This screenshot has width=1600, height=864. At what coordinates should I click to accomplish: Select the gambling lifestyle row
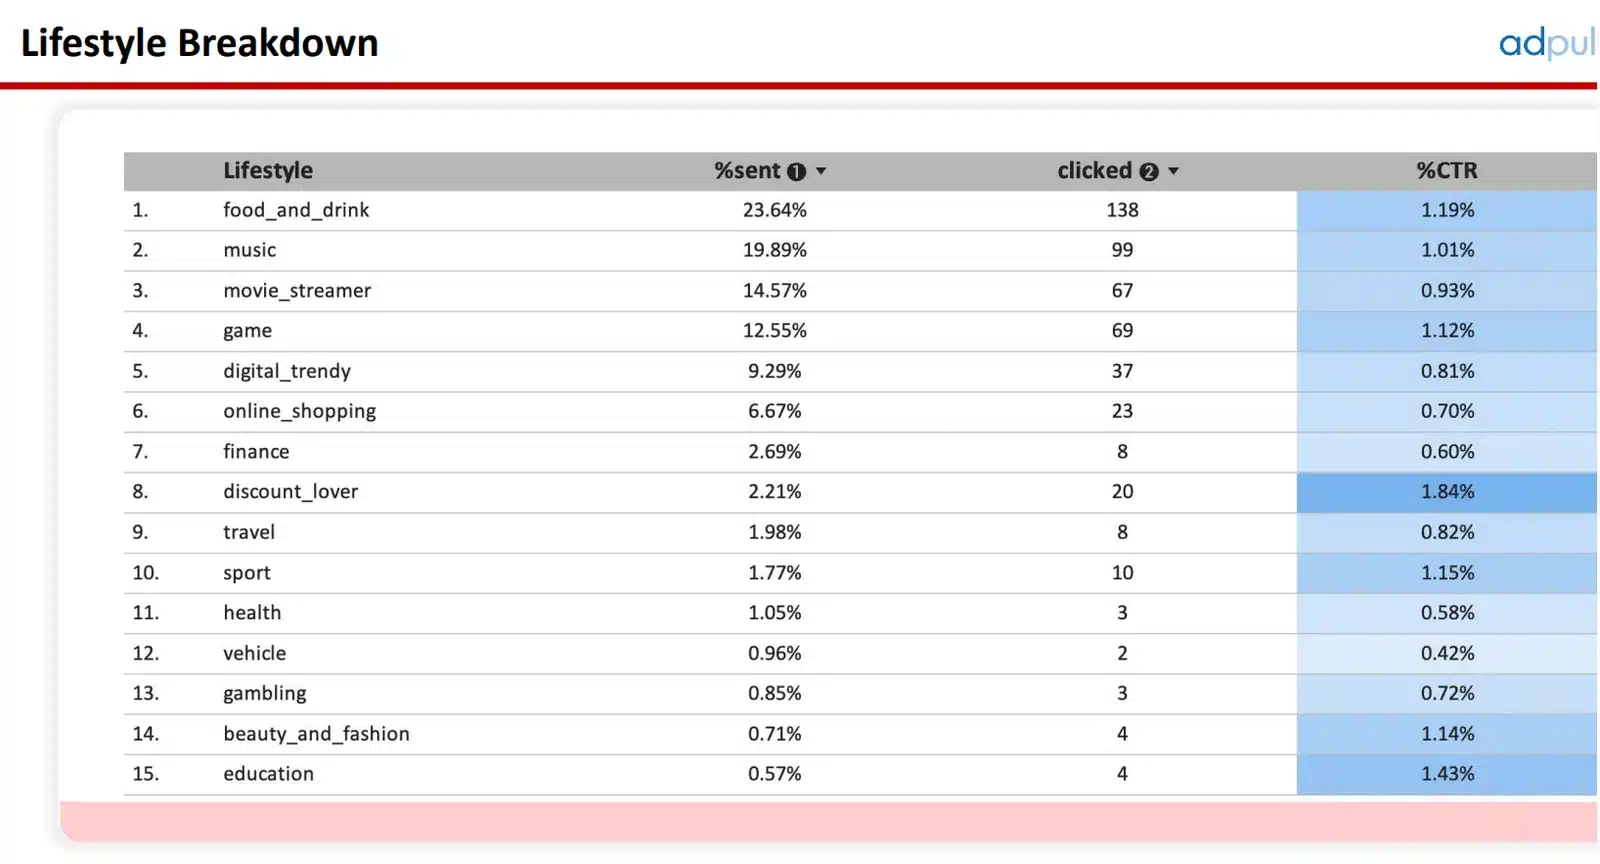point(265,693)
